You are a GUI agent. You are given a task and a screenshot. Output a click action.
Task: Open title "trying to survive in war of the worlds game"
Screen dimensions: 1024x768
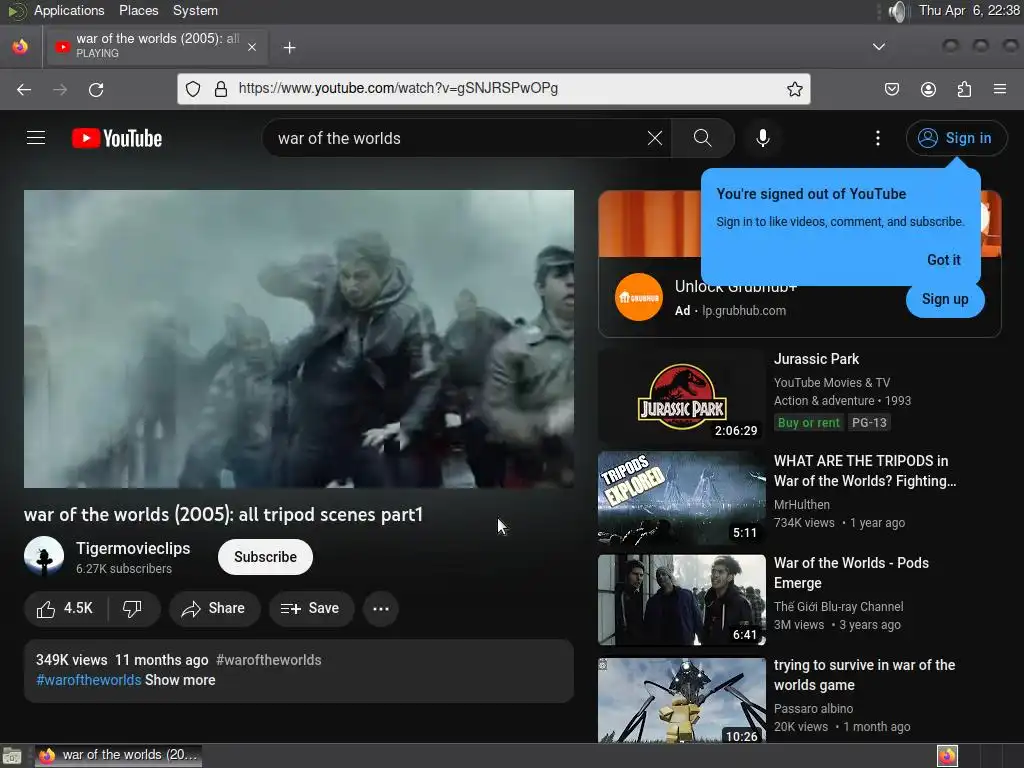(864, 675)
